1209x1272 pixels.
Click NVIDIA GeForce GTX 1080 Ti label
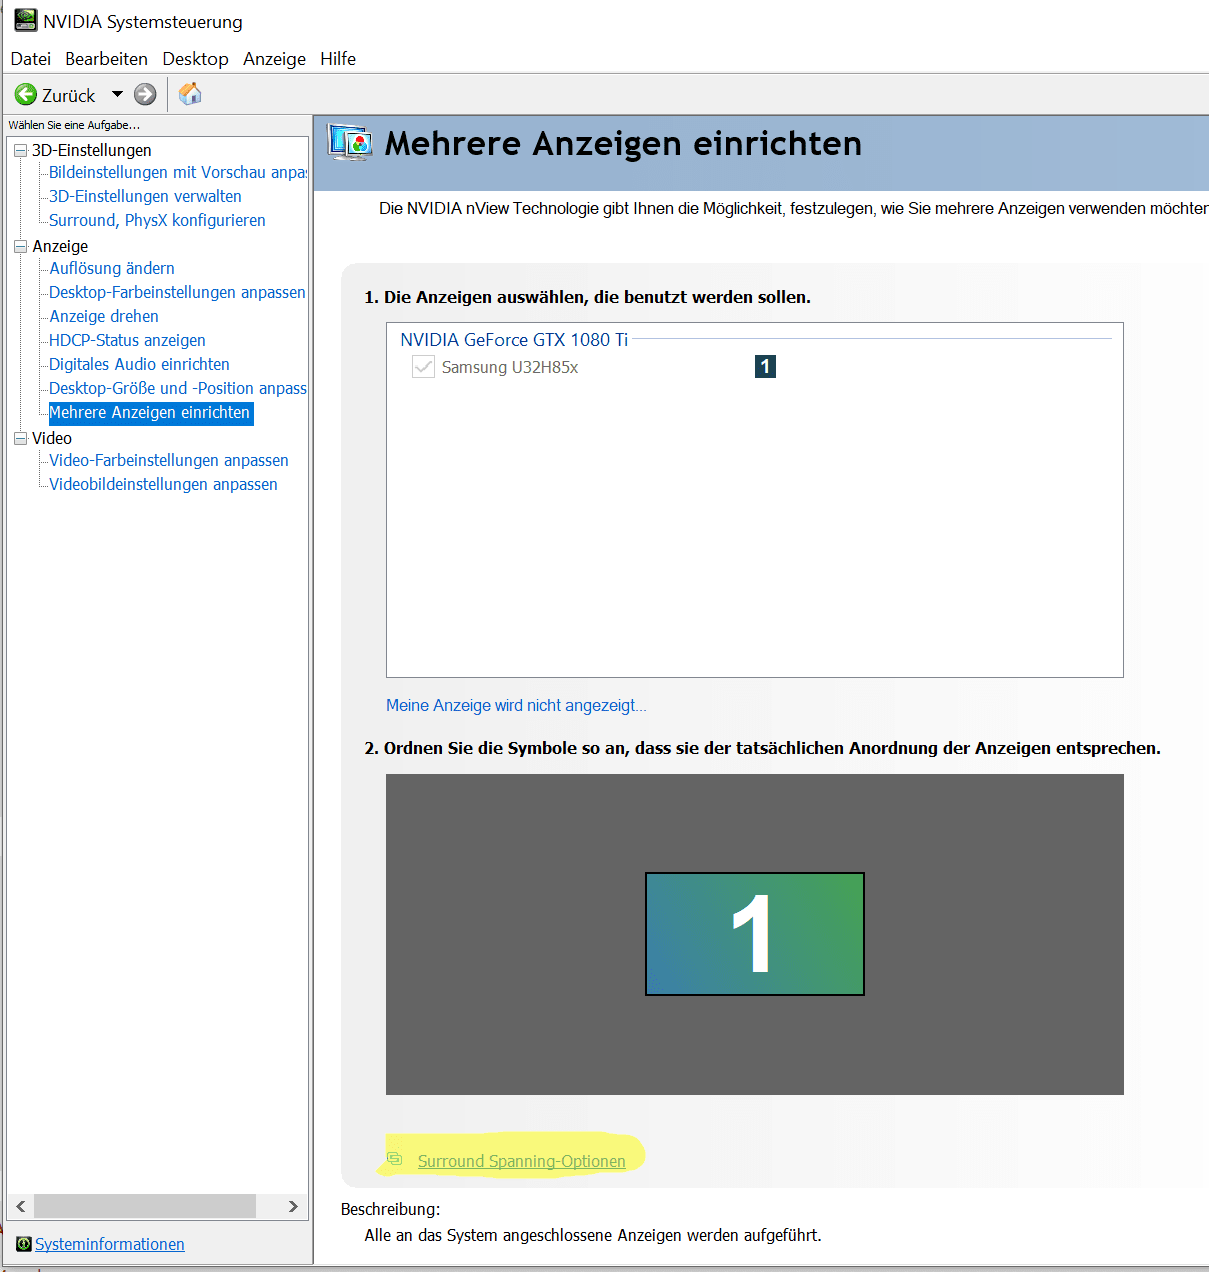pos(514,340)
